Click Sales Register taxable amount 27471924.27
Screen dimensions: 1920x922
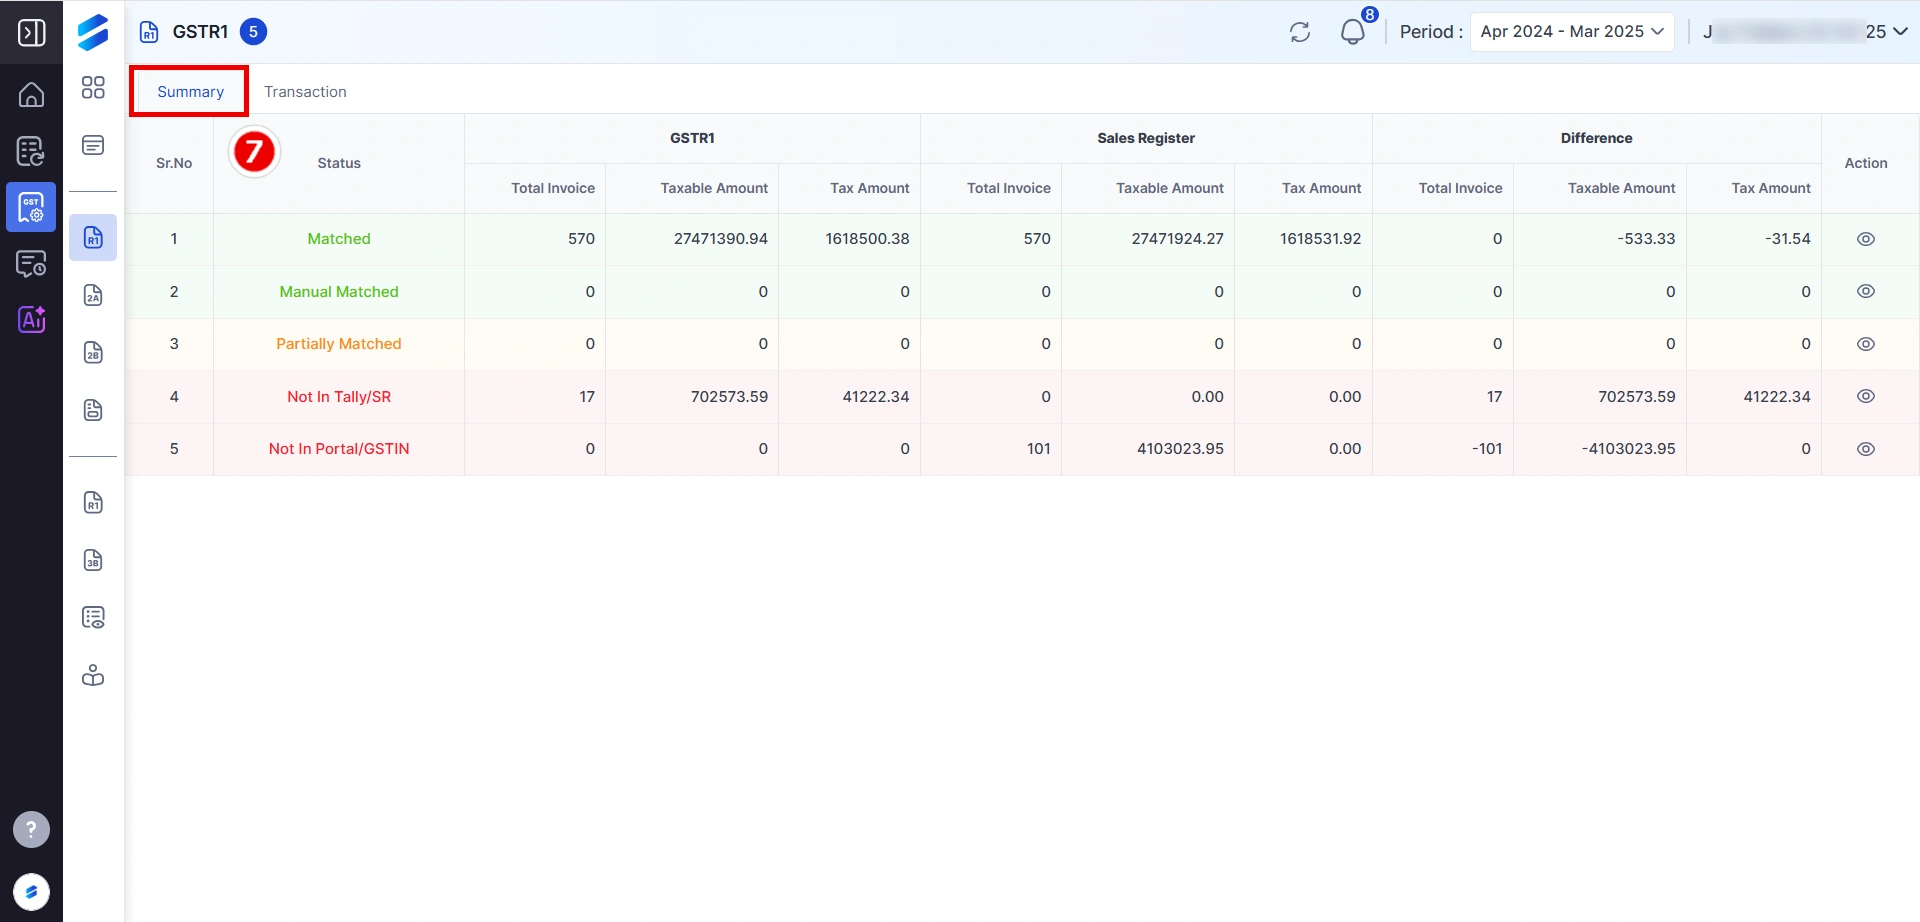click(x=1177, y=239)
